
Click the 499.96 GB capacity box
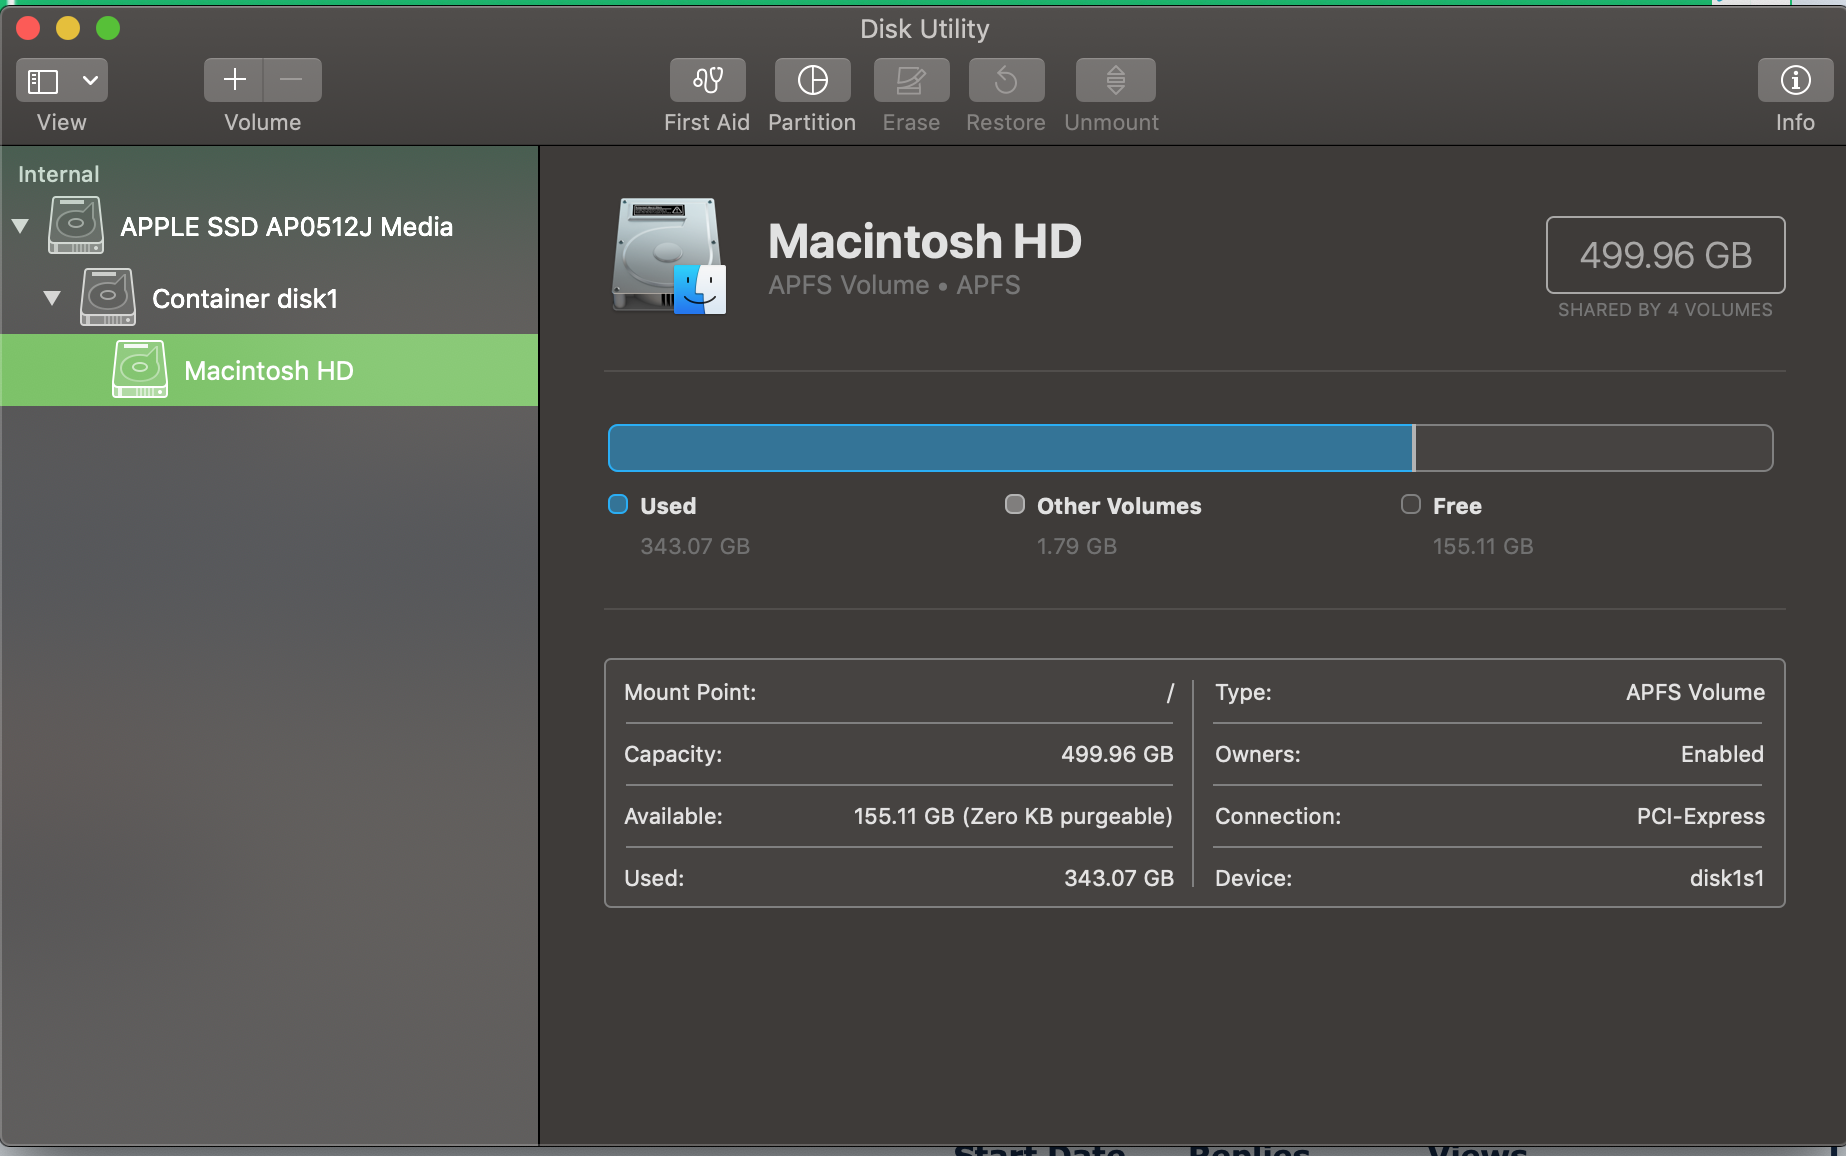(x=1665, y=255)
